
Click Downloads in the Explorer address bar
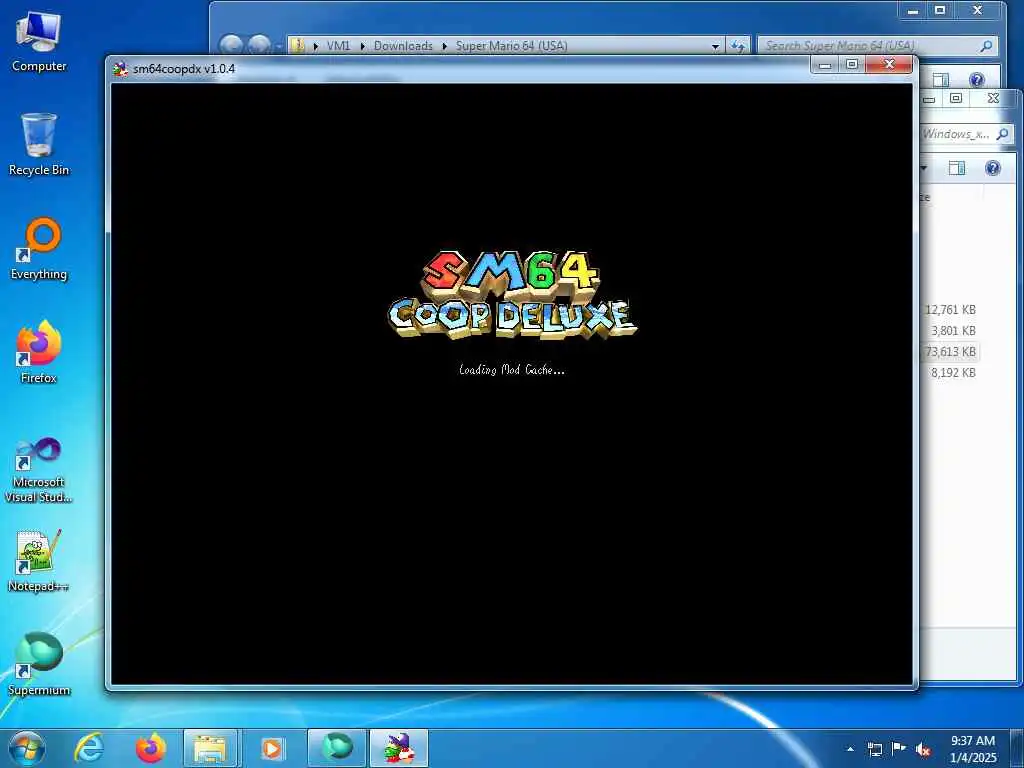pyautogui.click(x=403, y=46)
